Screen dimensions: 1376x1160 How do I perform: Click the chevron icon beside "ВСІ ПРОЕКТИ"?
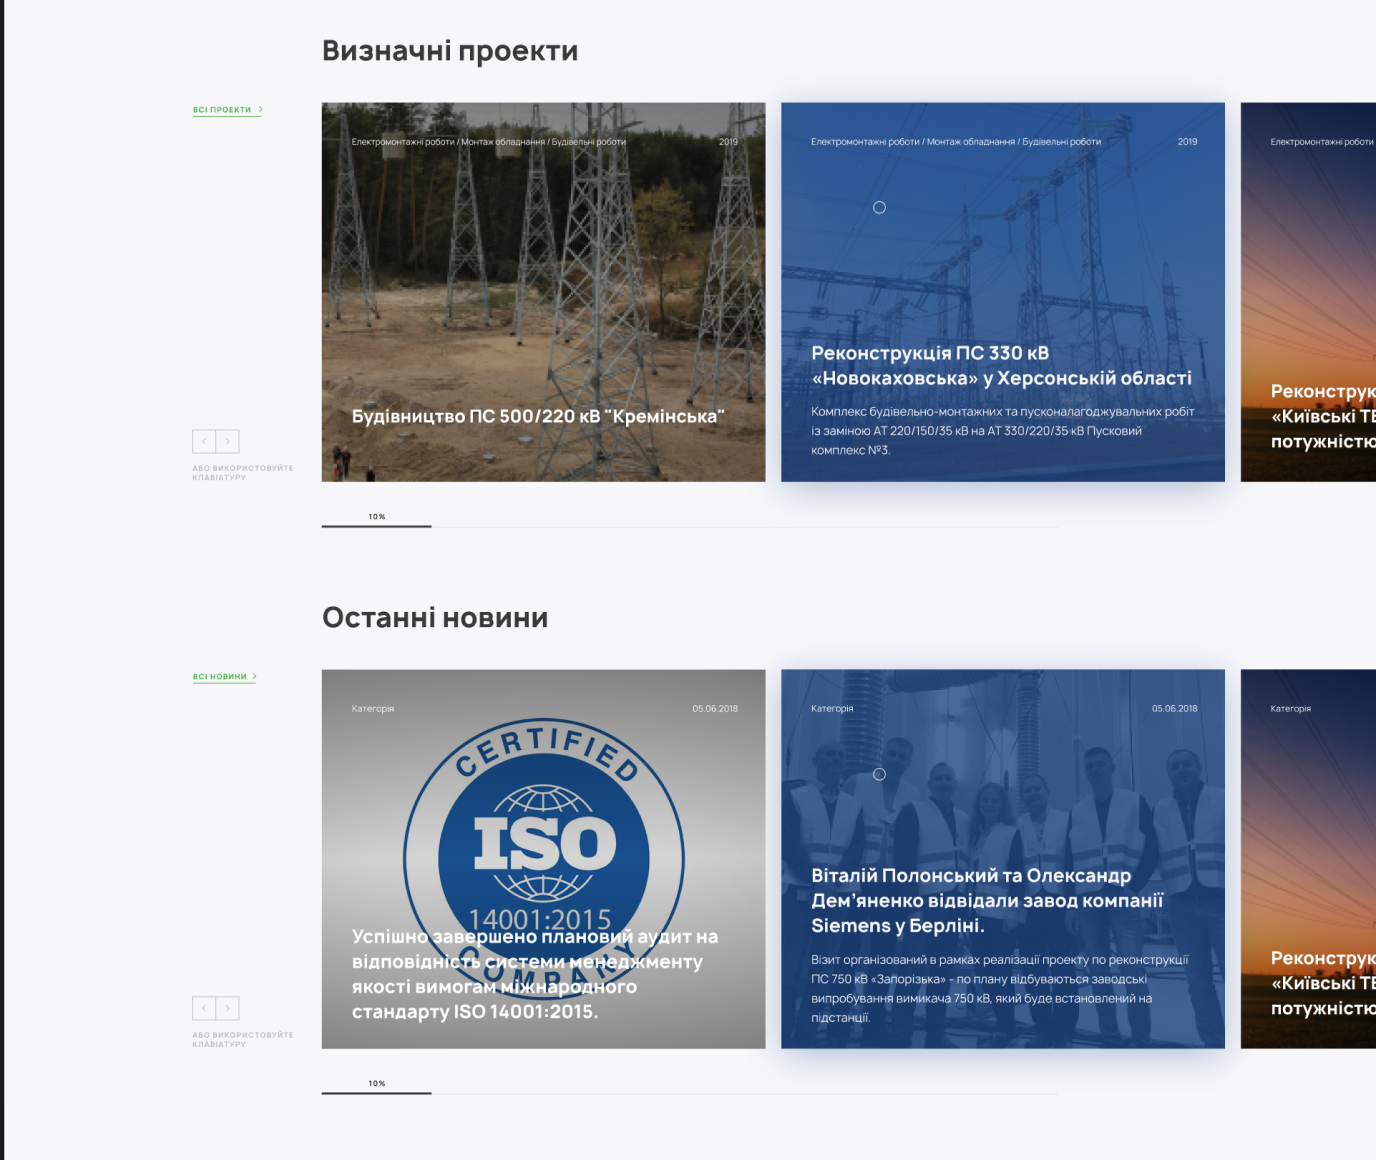[x=260, y=110]
